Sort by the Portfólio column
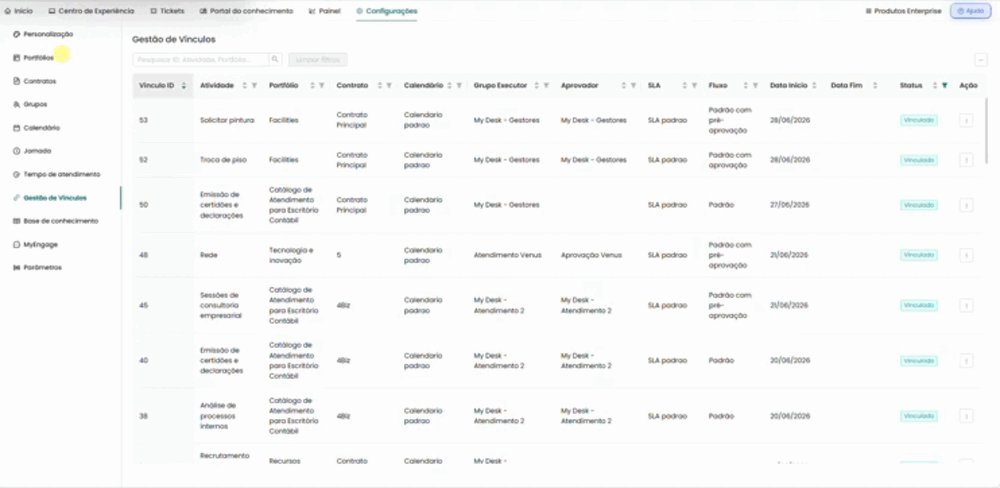Screen dimensions: 1000x488 click(312, 85)
